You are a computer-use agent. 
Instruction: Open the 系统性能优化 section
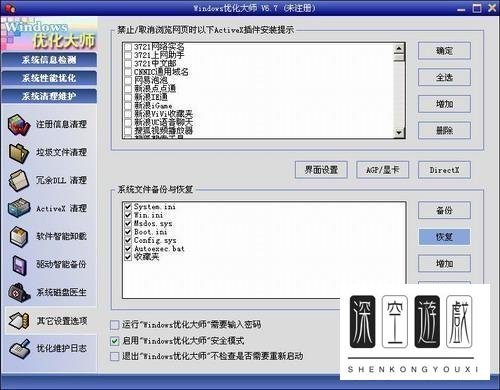pos(49,78)
